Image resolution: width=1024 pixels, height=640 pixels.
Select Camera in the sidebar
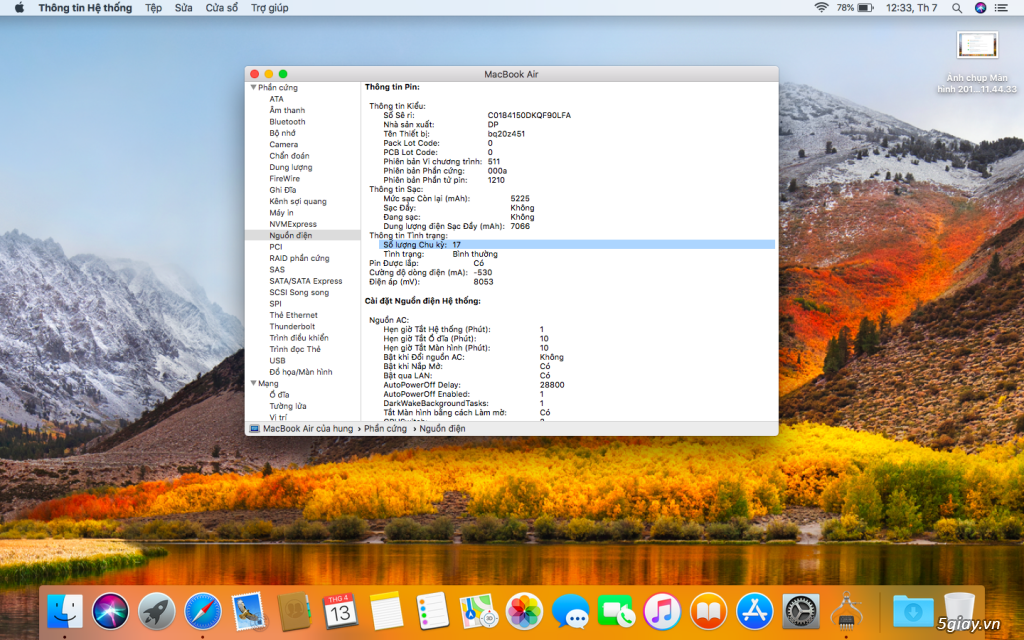[x=283, y=144]
